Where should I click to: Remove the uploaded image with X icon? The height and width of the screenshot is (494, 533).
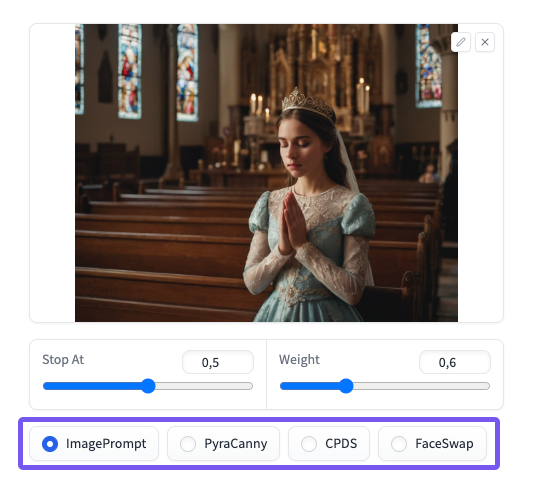point(485,42)
